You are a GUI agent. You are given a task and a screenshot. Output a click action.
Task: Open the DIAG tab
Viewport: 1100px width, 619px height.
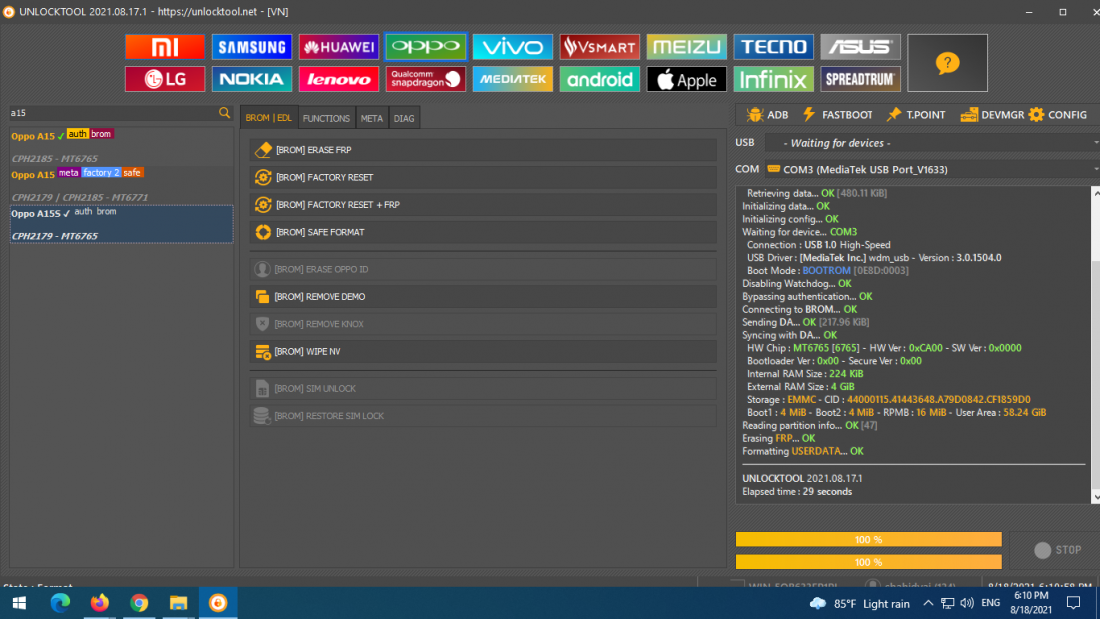(x=404, y=118)
